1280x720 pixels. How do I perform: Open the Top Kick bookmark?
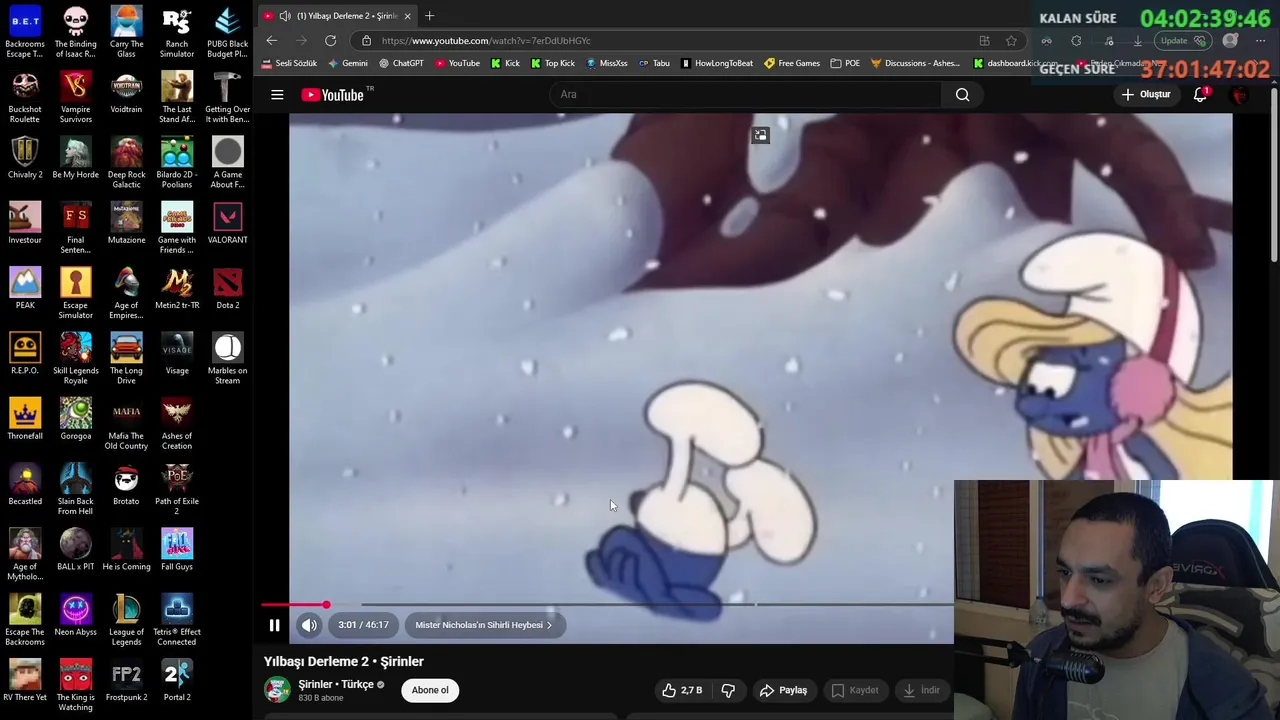pos(553,63)
